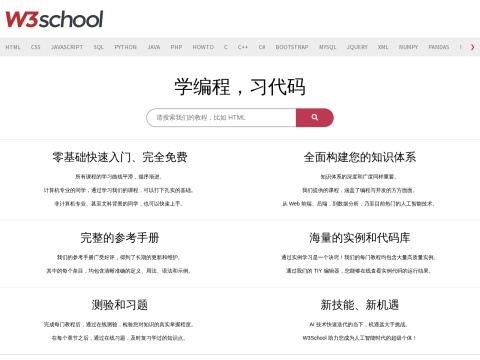Open the NUMPY nav item
480x360 pixels.
[408, 47]
